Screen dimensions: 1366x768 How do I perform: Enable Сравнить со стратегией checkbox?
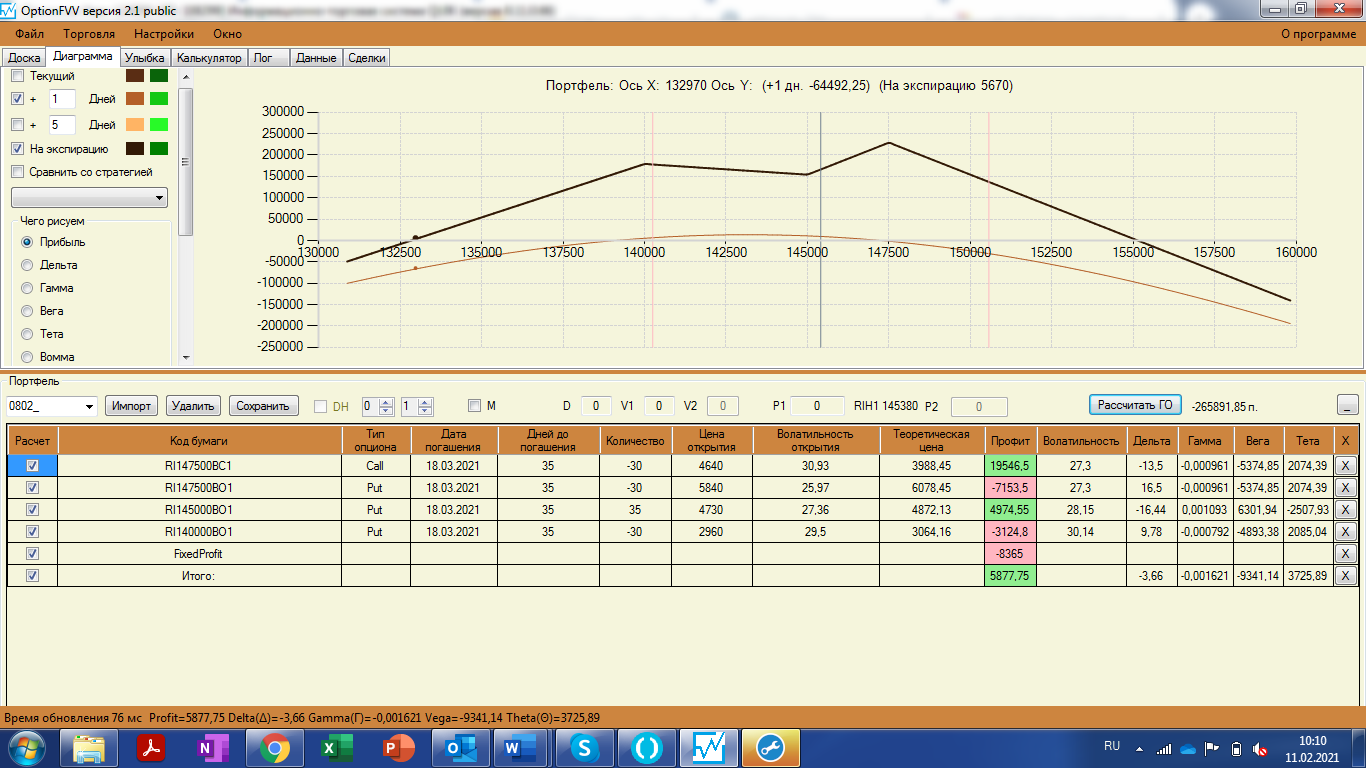coord(17,172)
